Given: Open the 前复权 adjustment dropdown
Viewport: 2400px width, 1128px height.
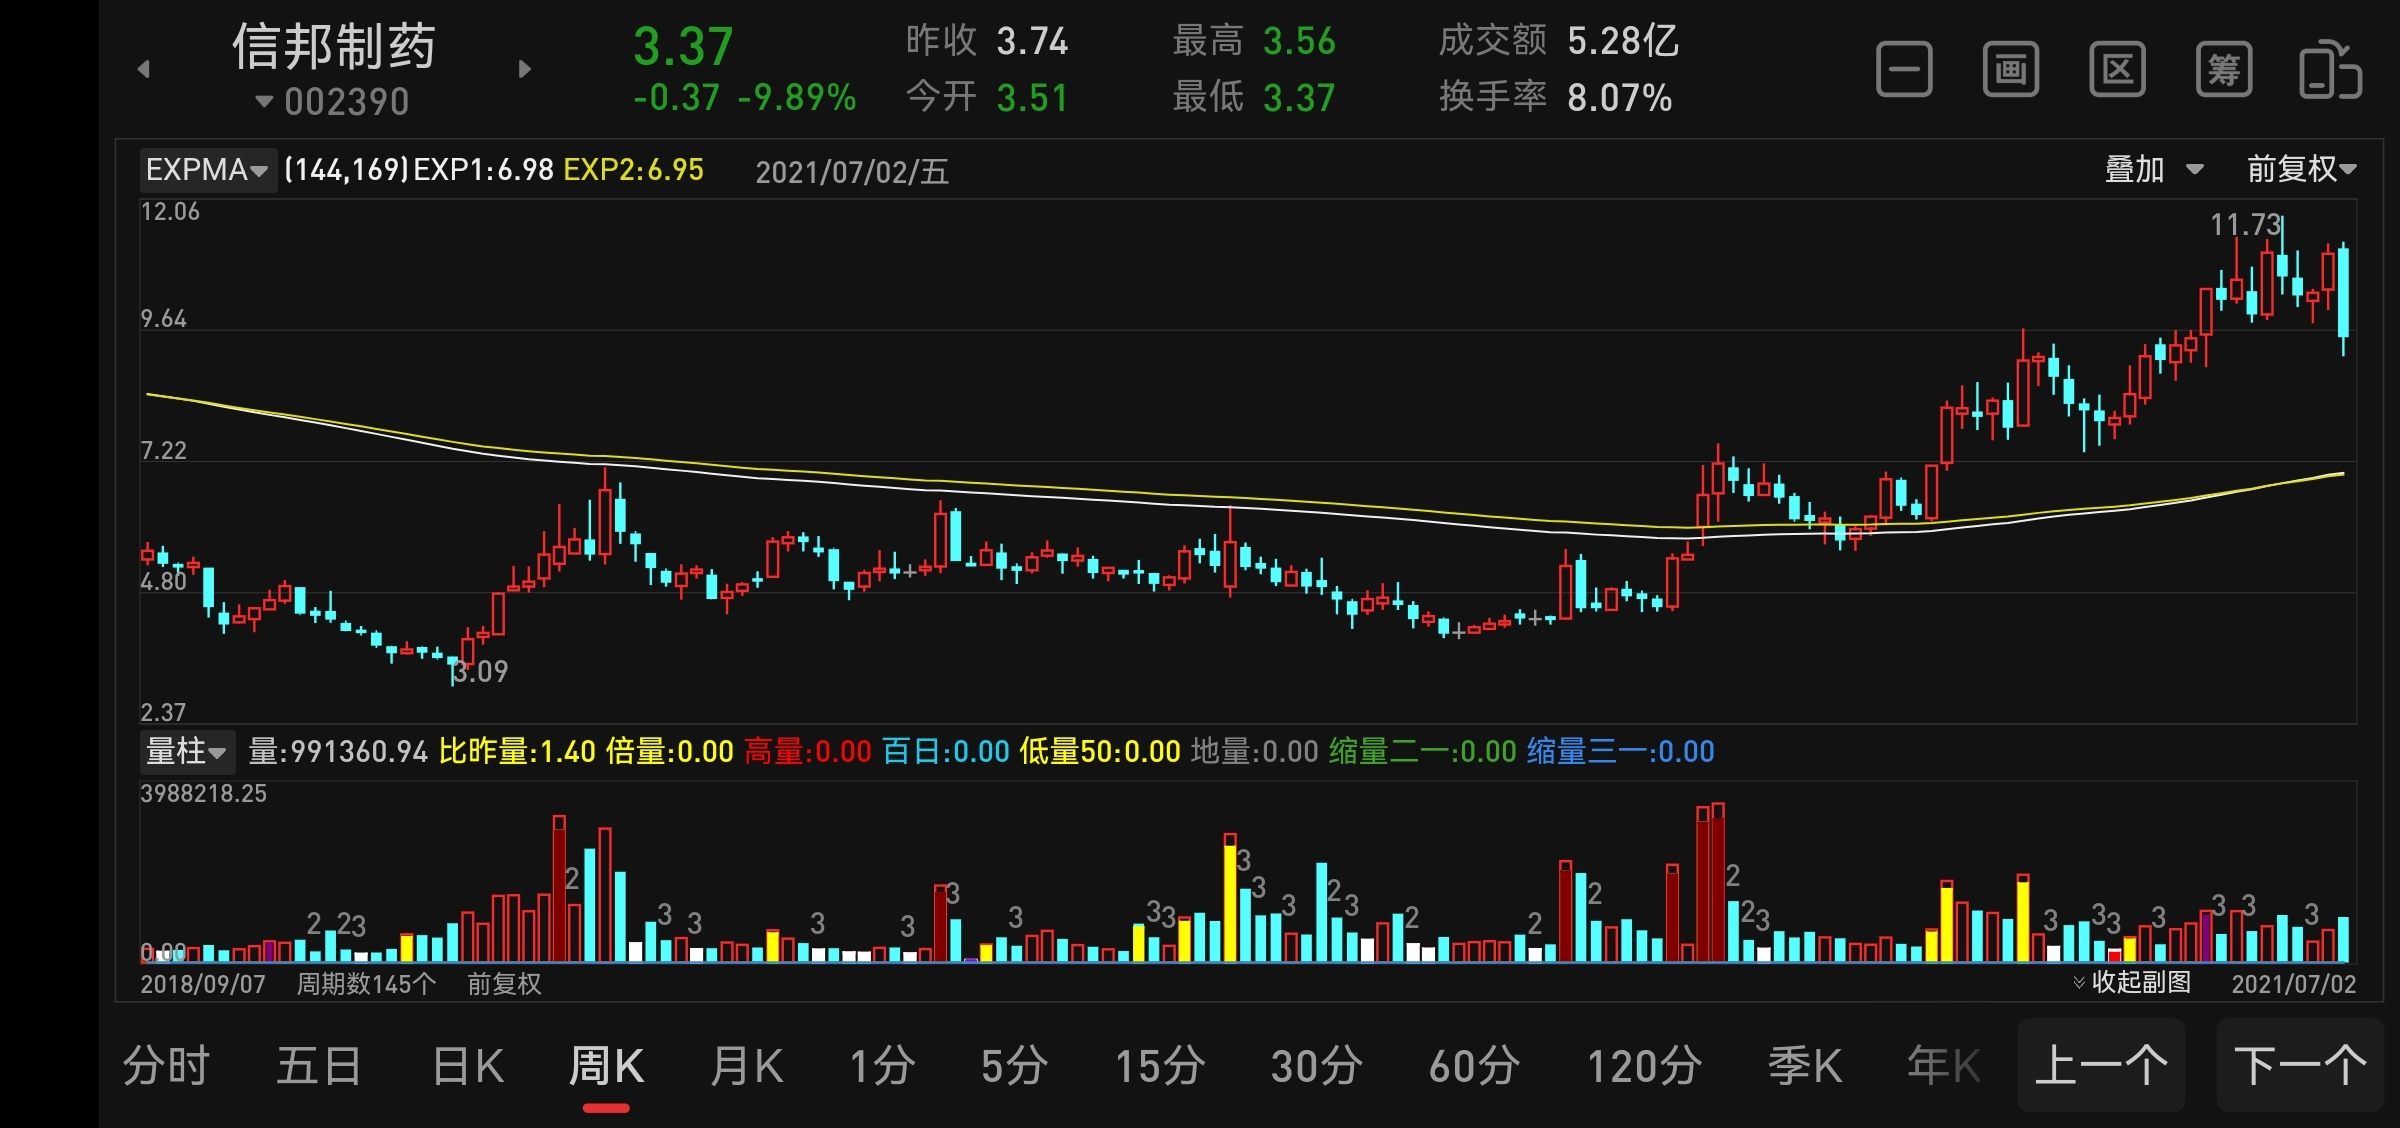Looking at the screenshot, I should coord(2301,170).
